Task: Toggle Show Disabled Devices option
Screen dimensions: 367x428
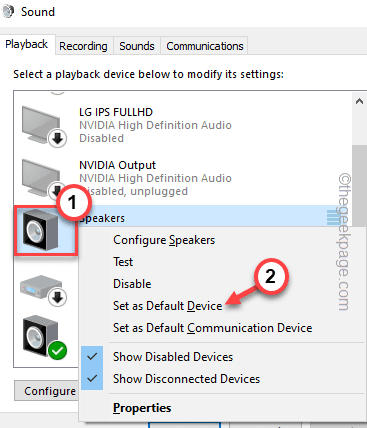Action: (173, 357)
